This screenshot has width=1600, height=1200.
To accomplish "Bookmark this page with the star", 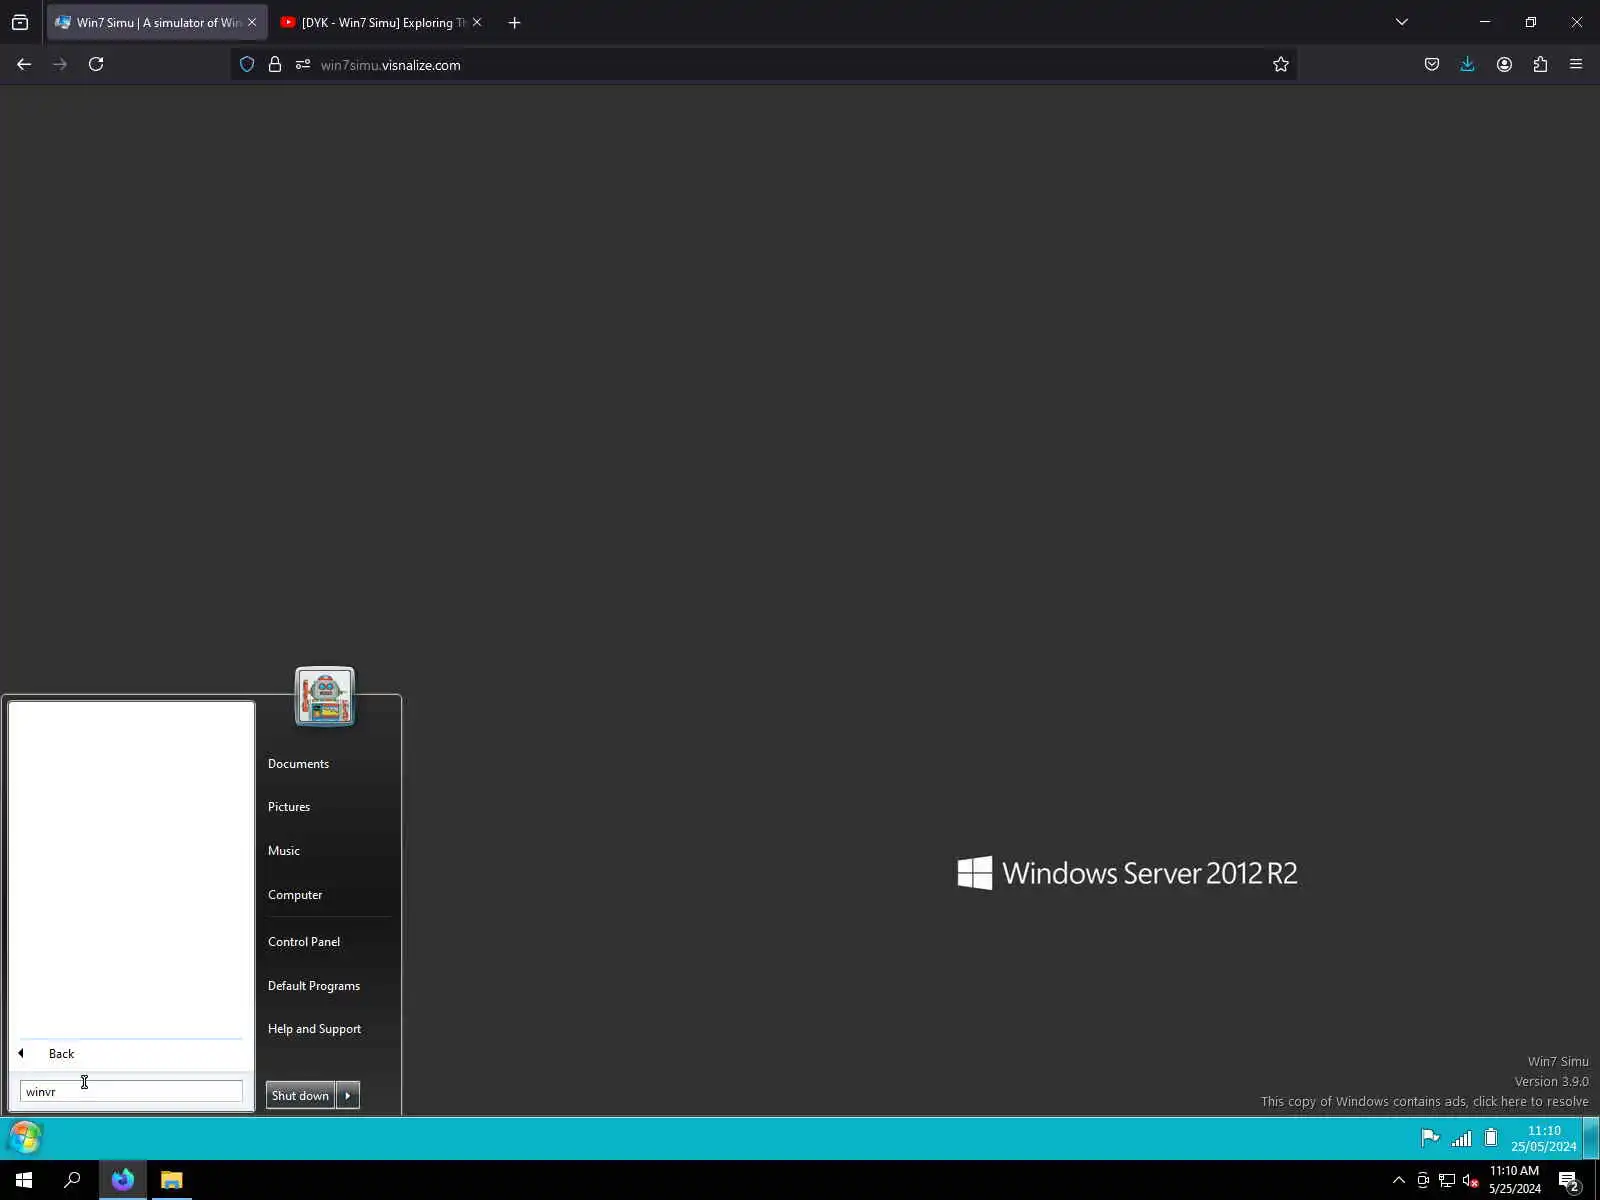I will (1281, 65).
